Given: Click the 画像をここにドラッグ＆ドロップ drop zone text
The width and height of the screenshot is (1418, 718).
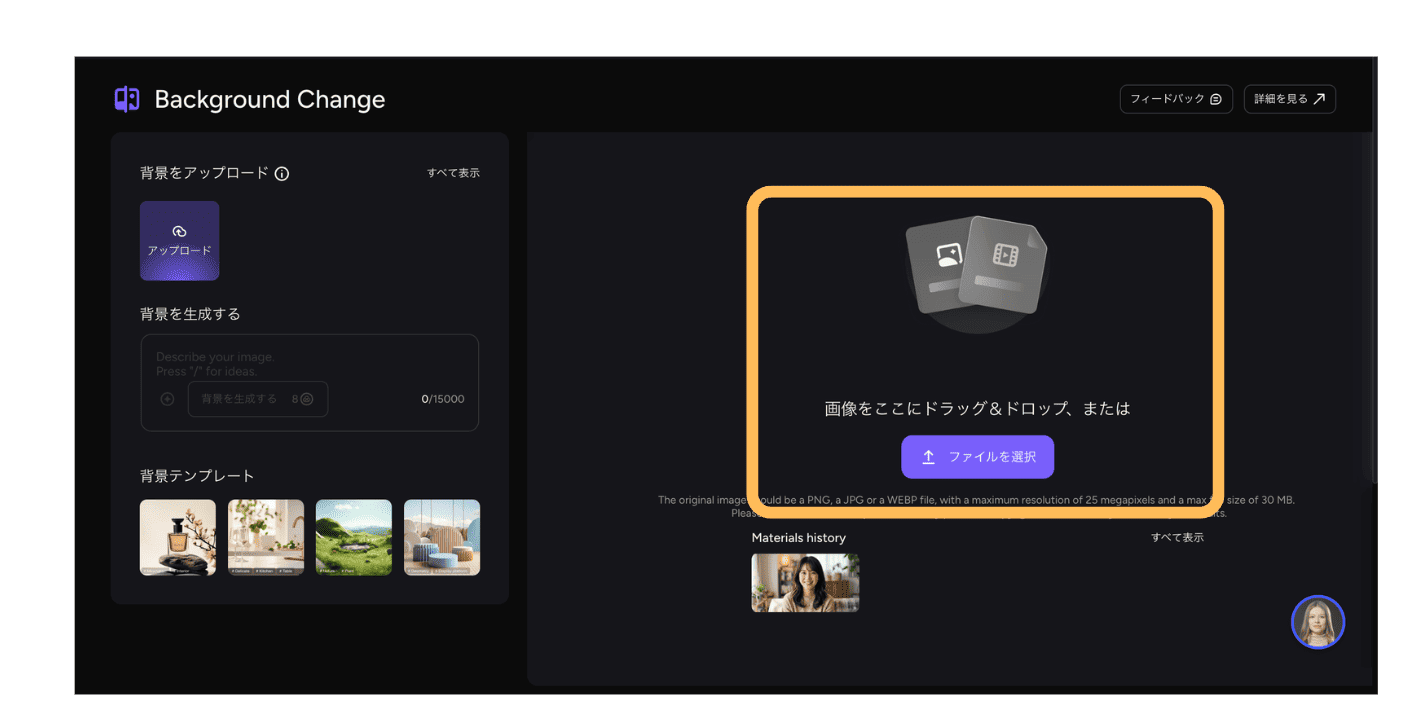Looking at the screenshot, I should (977, 409).
